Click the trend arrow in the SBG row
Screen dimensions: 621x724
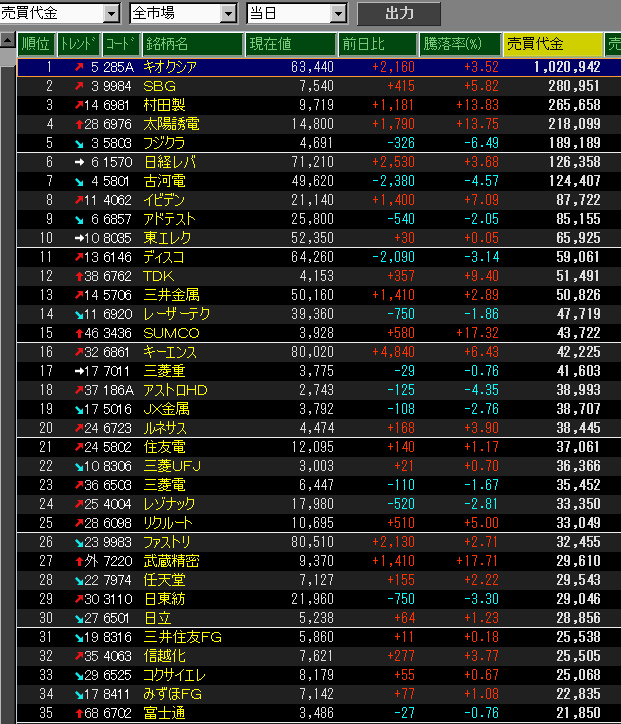click(x=79, y=86)
